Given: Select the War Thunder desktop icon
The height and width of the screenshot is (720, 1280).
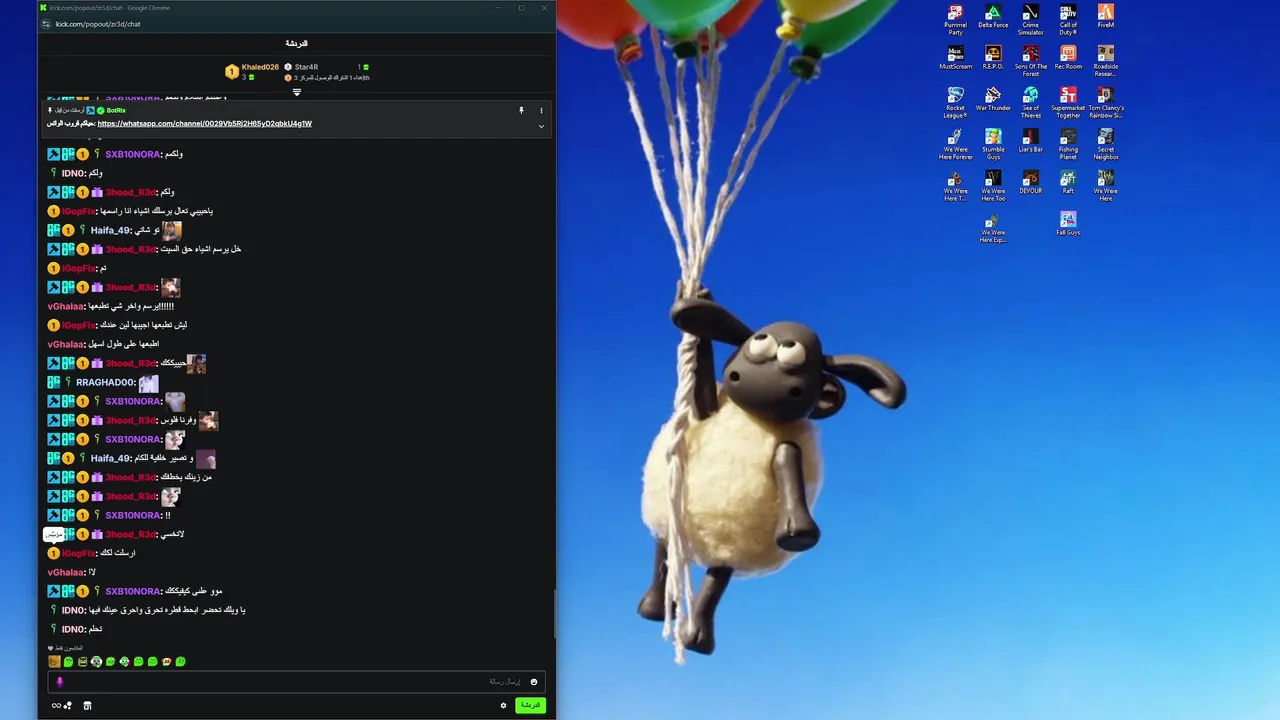Looking at the screenshot, I should click(993, 100).
